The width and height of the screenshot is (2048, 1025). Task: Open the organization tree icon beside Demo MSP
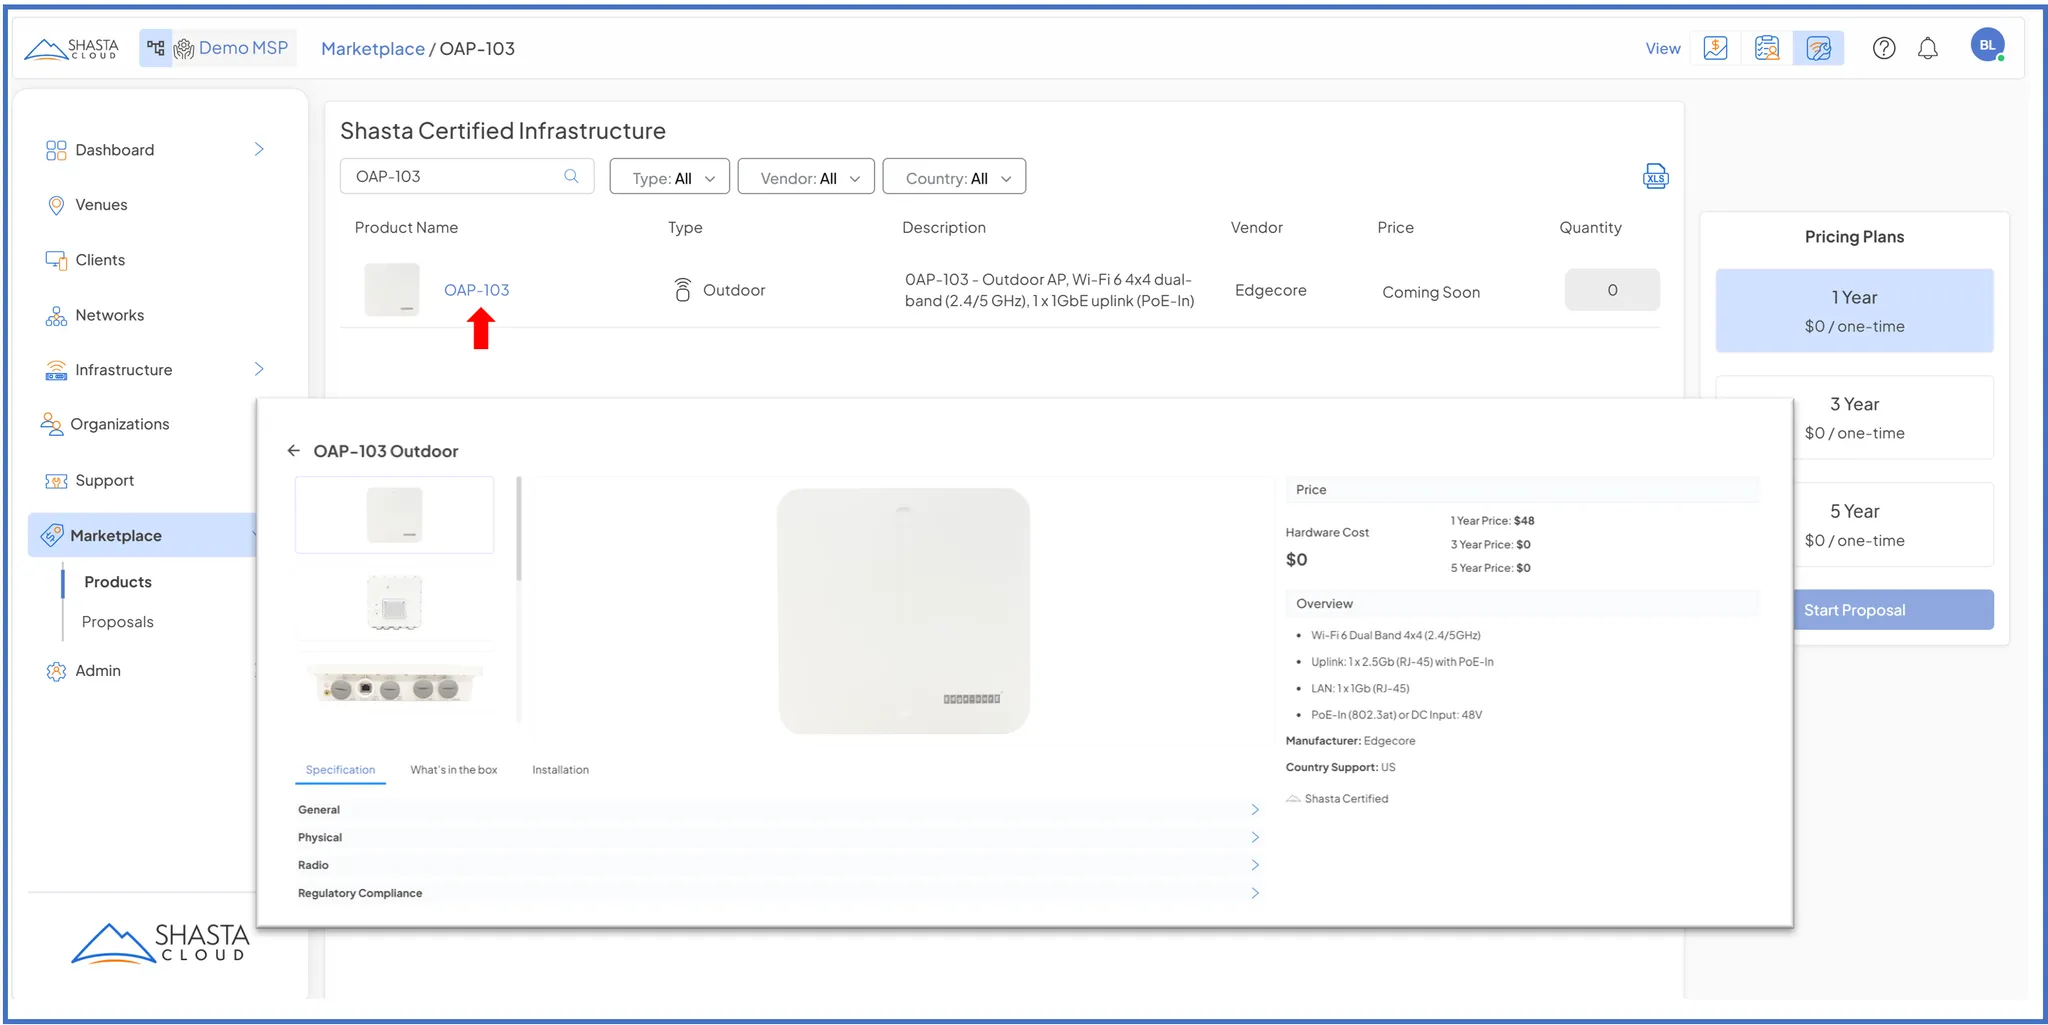pos(155,48)
